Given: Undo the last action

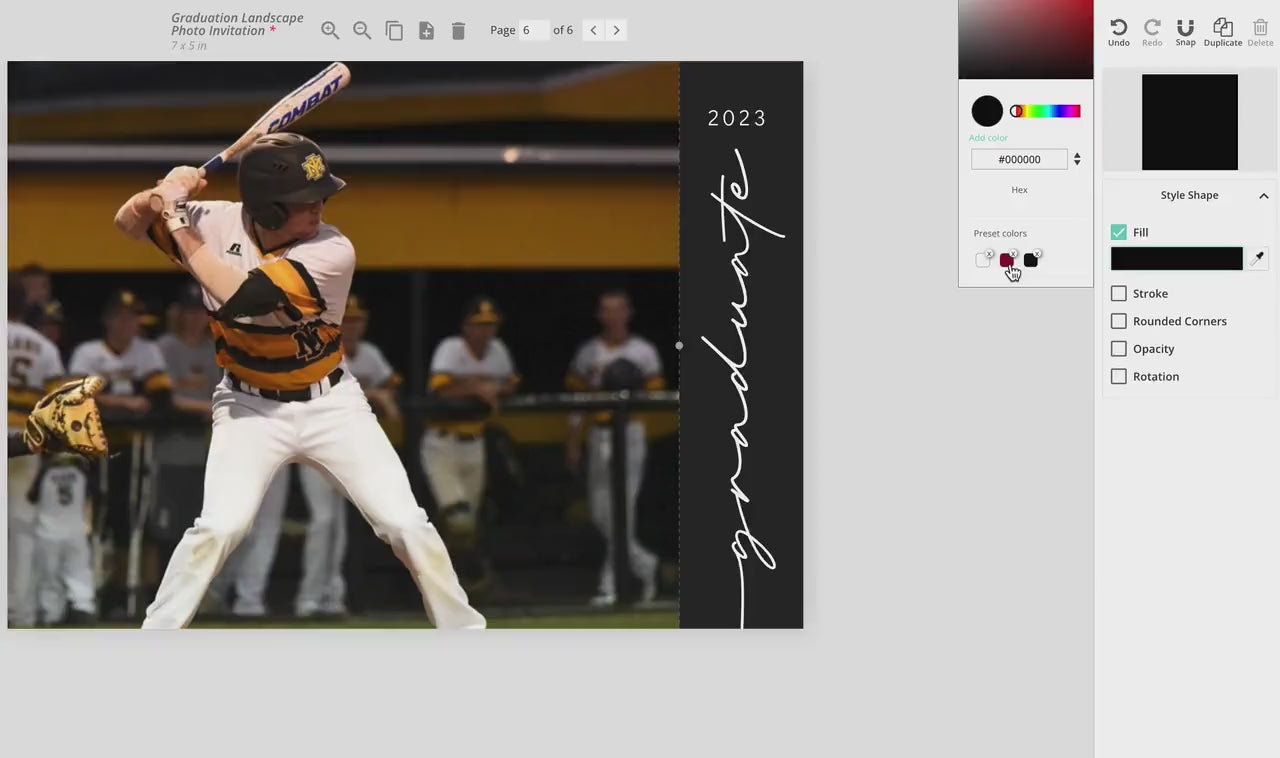Looking at the screenshot, I should (x=1119, y=31).
